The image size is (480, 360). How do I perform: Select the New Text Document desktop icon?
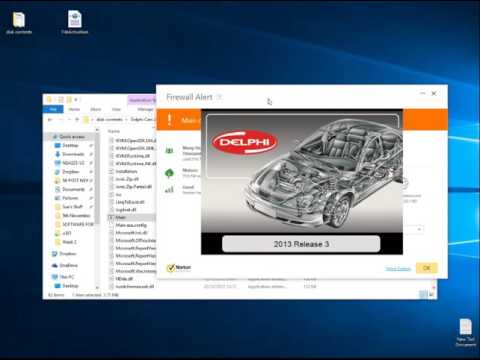[x=466, y=332]
